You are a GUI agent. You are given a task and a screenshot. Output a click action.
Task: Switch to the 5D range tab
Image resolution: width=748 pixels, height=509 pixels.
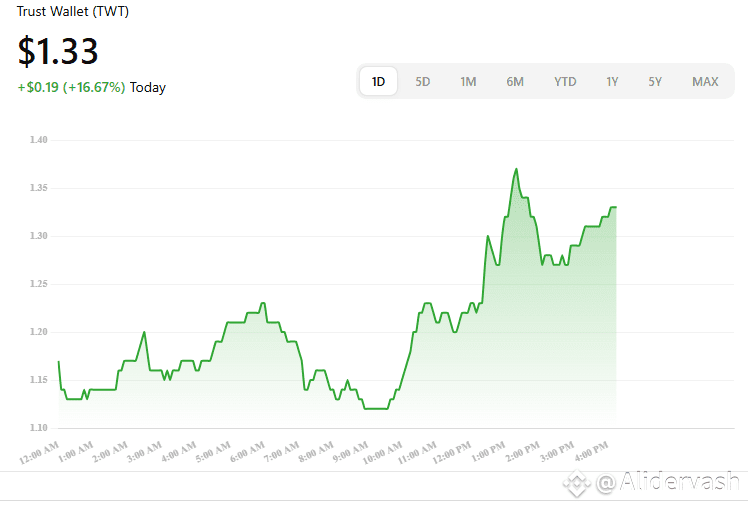pos(422,82)
